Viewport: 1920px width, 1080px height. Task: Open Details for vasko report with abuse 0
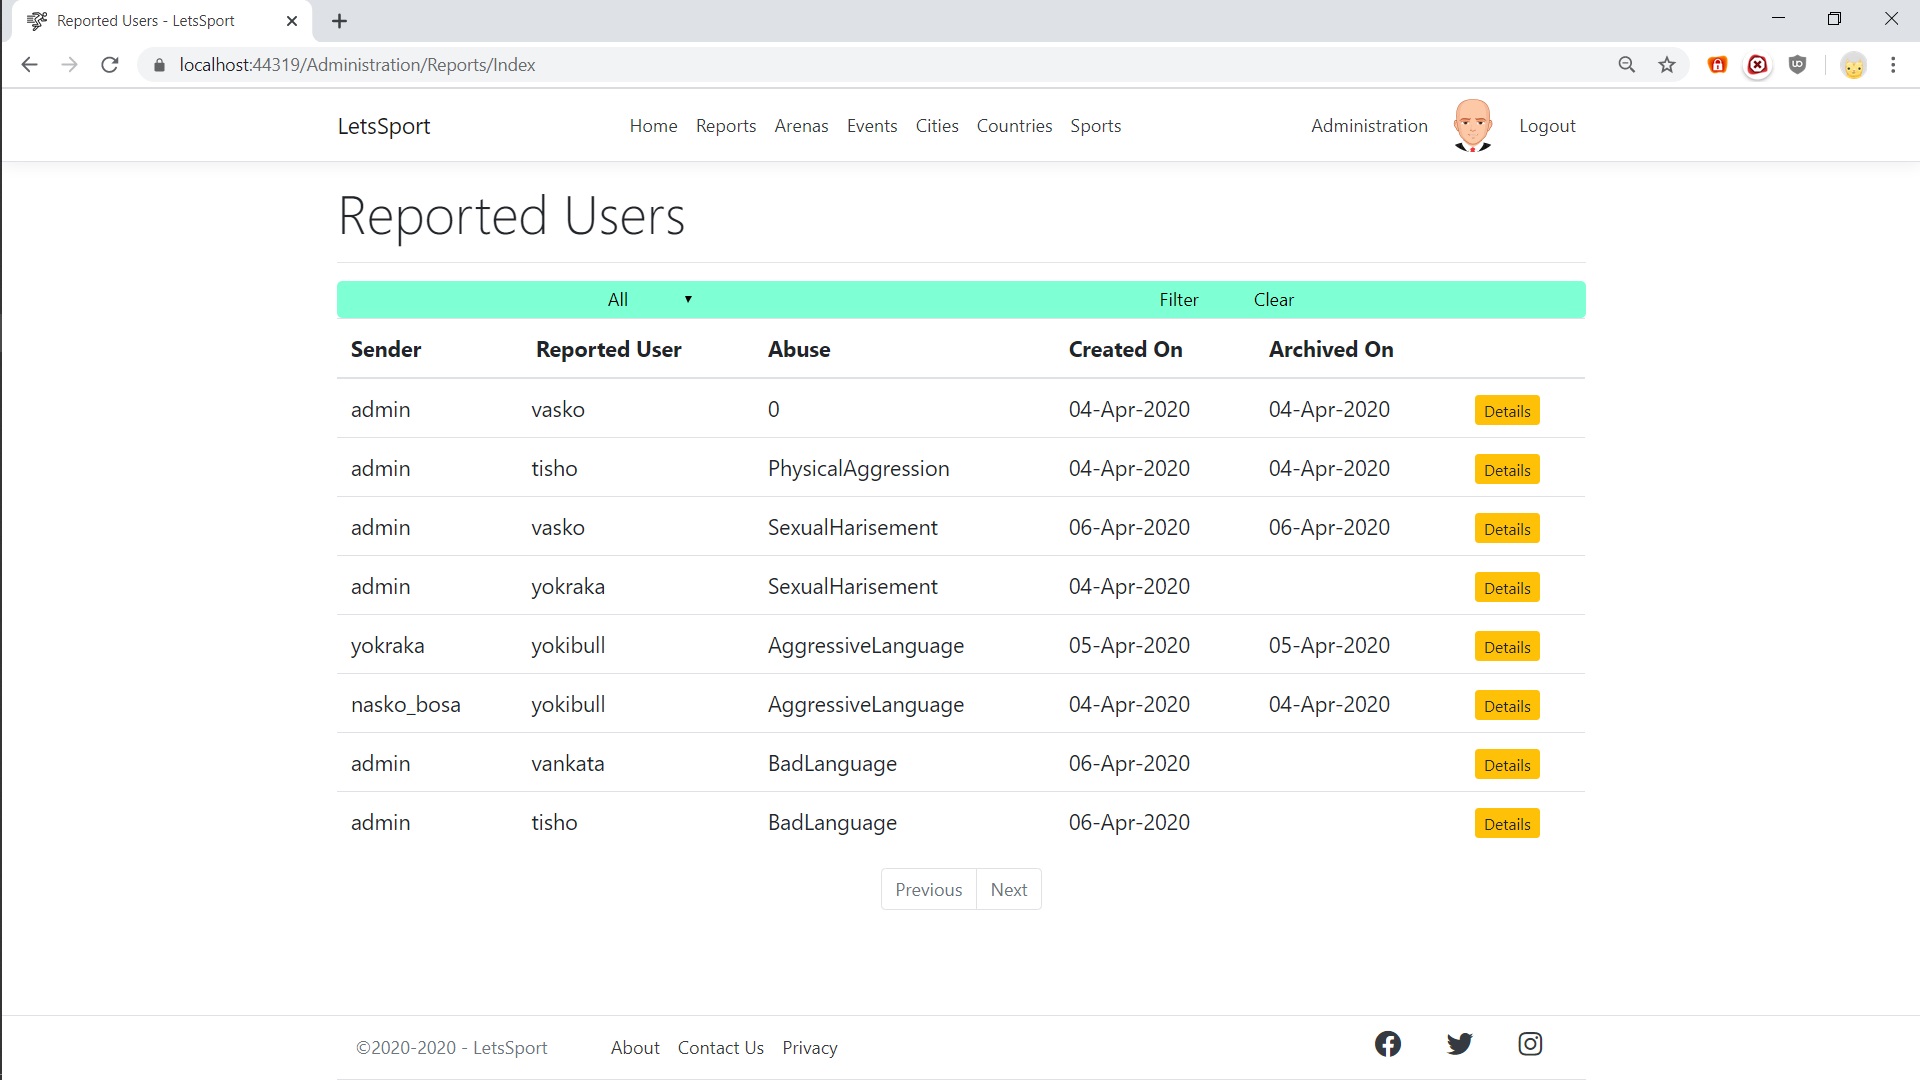tap(1507, 411)
